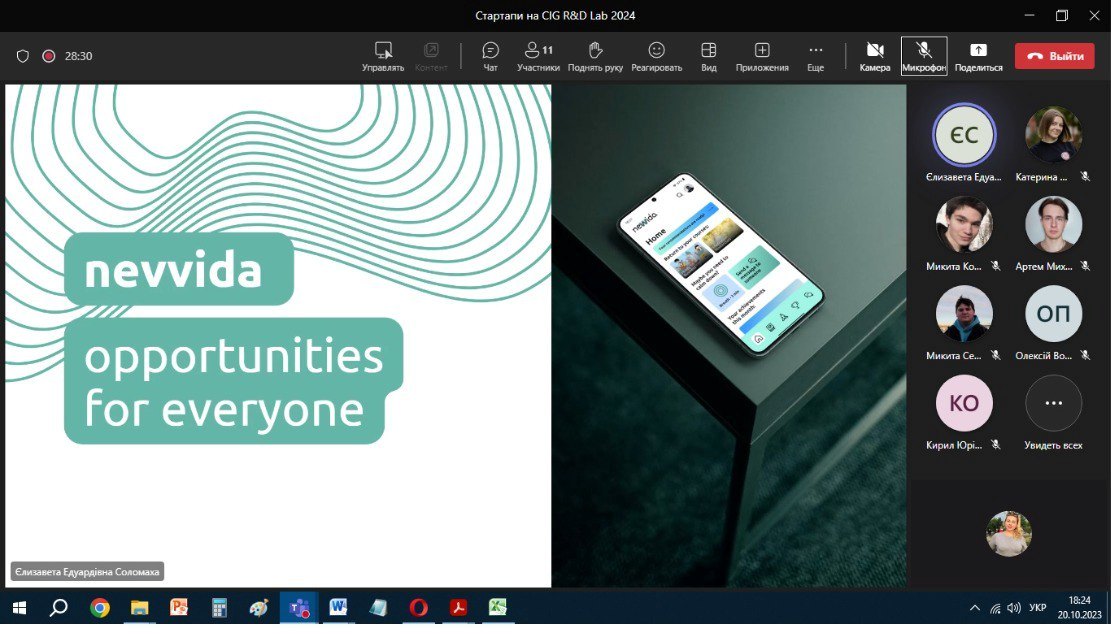Raise your hand in the meeting

tap(595, 56)
